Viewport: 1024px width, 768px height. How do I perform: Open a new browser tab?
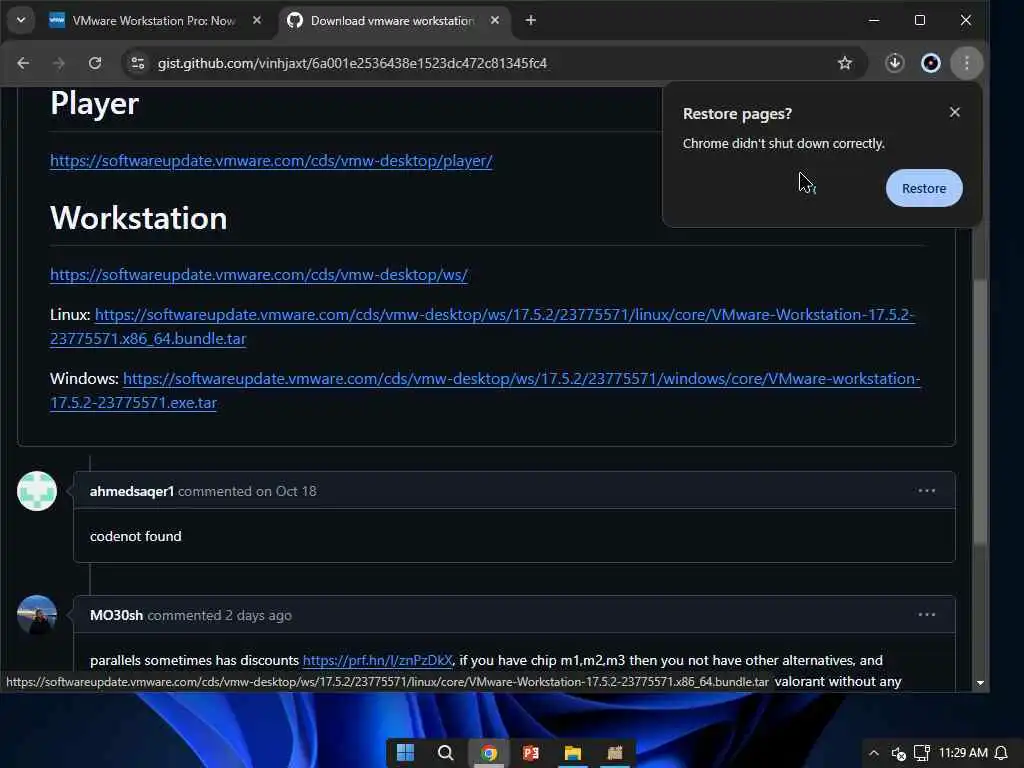coord(530,20)
